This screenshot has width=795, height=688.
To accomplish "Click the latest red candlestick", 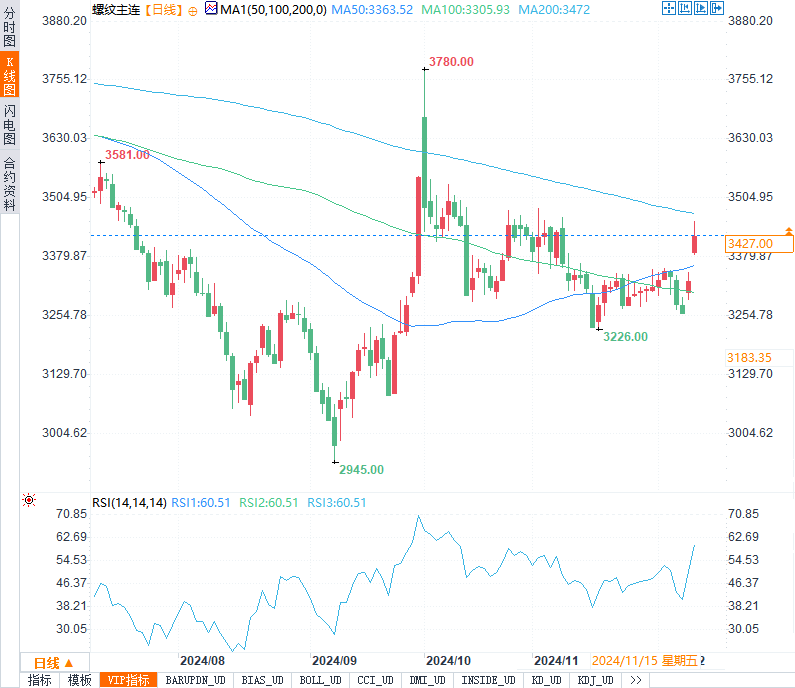I will pos(694,244).
